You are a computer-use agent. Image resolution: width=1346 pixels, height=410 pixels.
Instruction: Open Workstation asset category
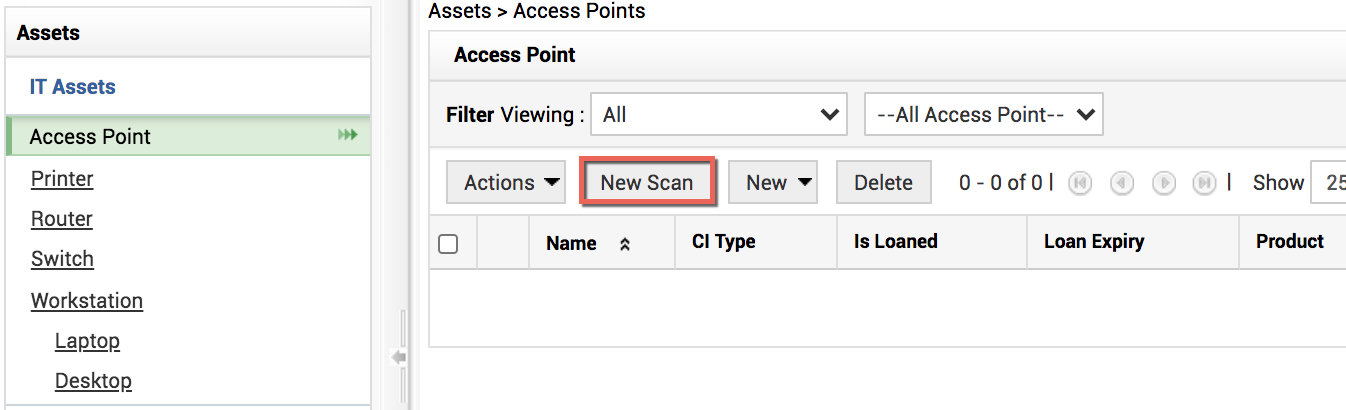(87, 301)
